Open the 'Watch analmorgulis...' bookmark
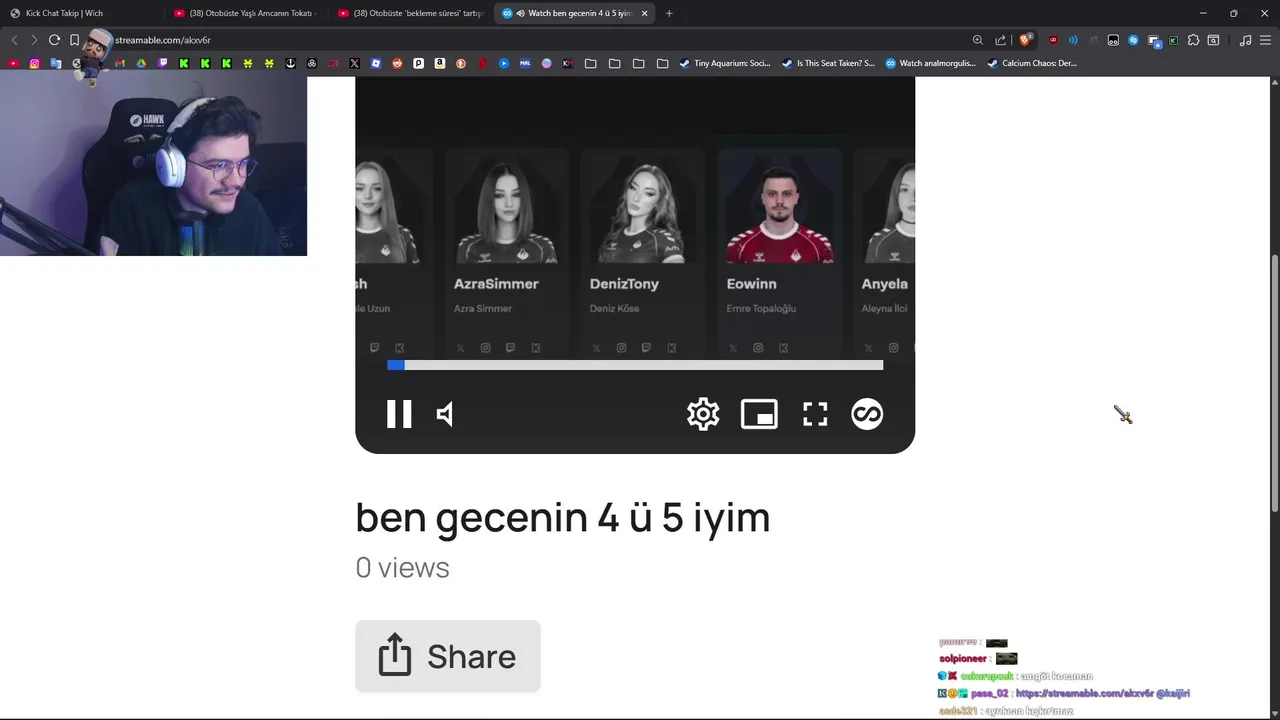Viewport: 1280px width, 720px height. [x=930, y=63]
